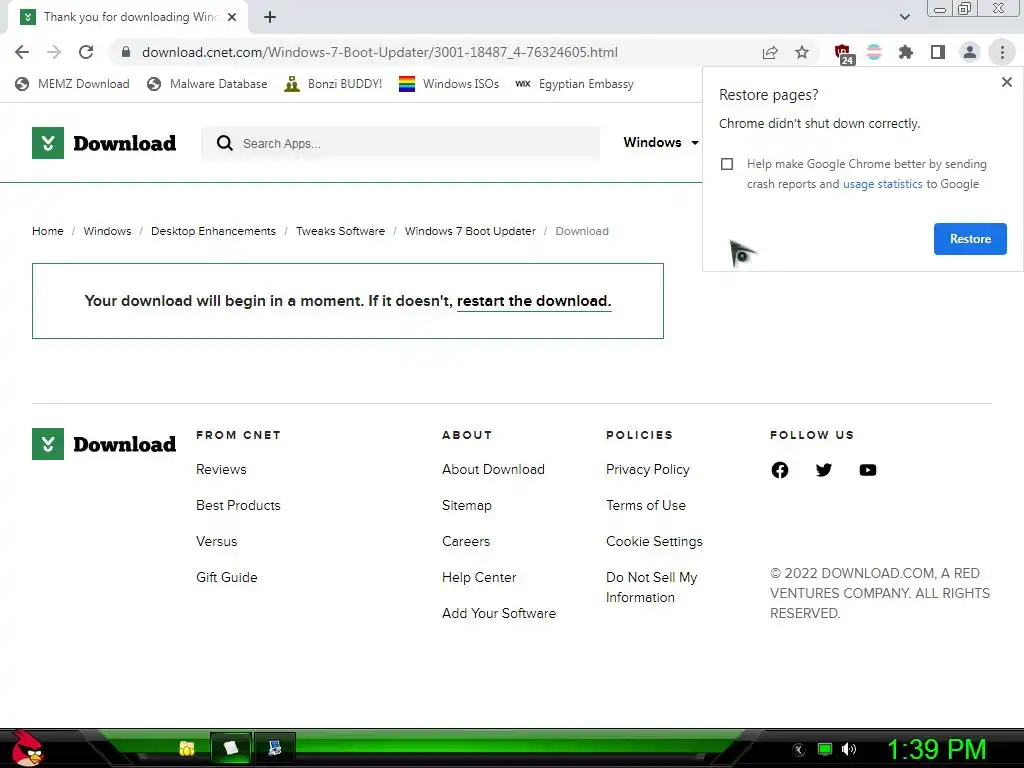This screenshot has width=1024, height=768.
Task: Open the Reviews footer link
Action: [x=221, y=470]
